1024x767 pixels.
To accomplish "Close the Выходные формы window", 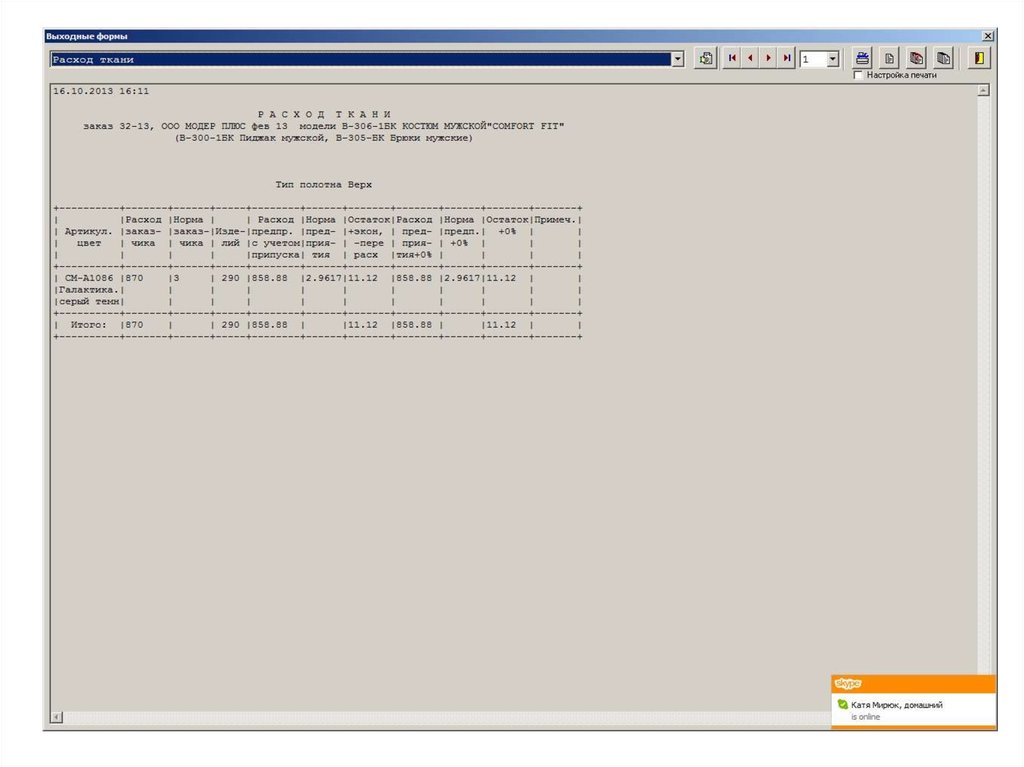I will [x=988, y=36].
